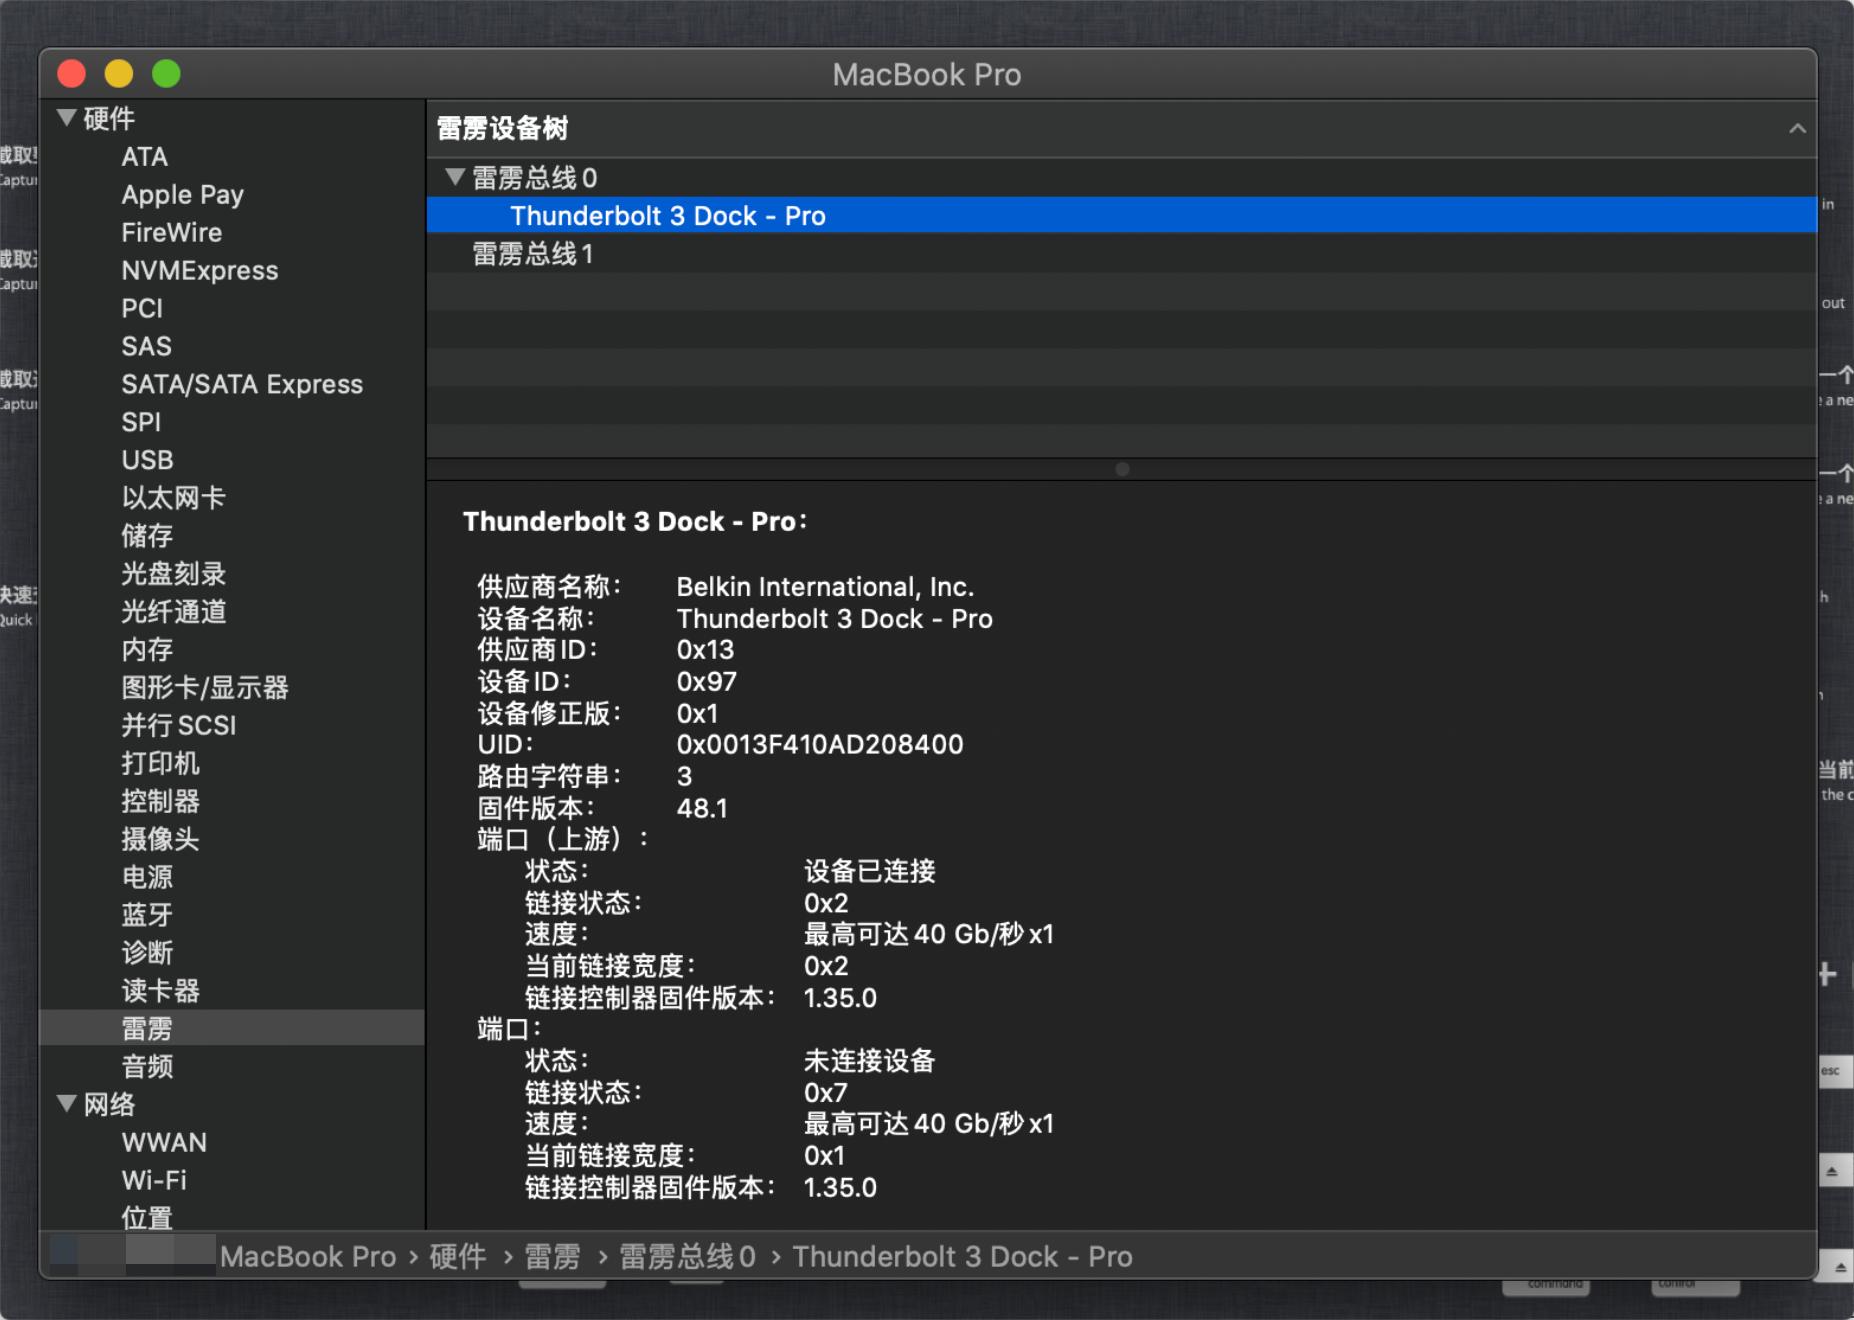Click Thunderbolt 3 Dock - Pro in path bar
The width and height of the screenshot is (1854, 1320).
(962, 1257)
